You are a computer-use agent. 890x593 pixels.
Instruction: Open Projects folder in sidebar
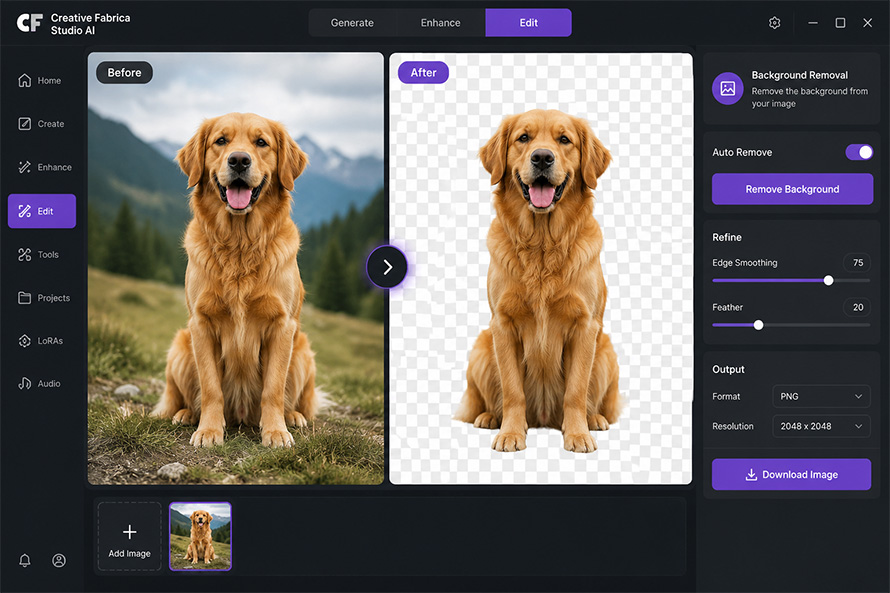[x=44, y=298]
